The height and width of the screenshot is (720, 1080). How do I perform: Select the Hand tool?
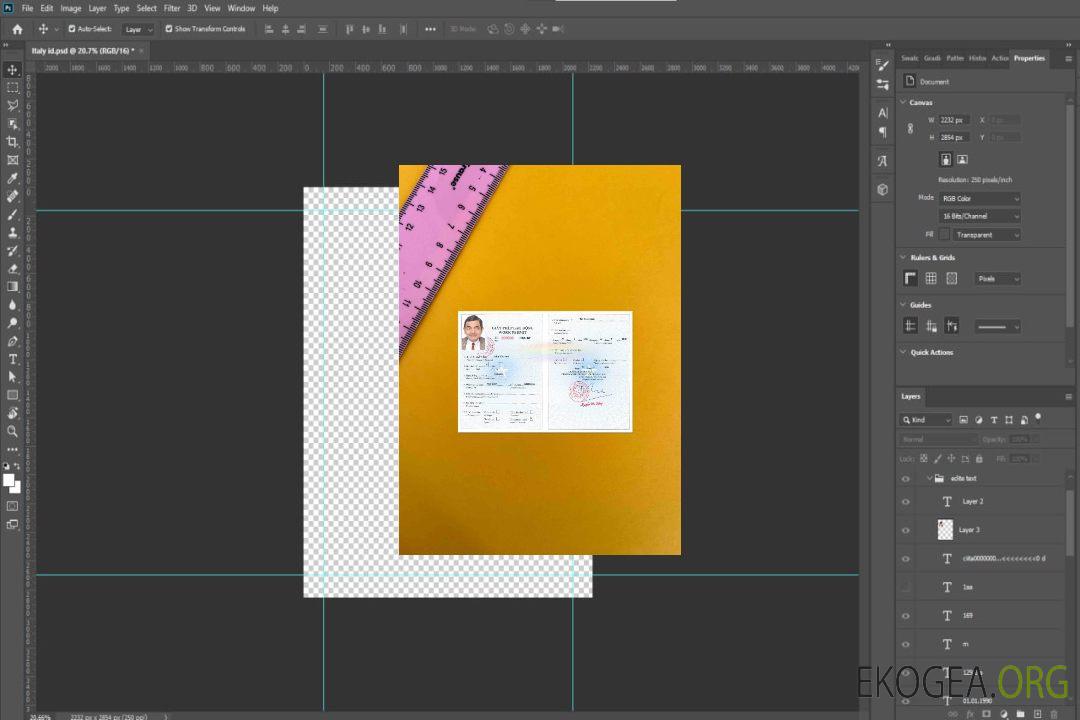pyautogui.click(x=12, y=413)
